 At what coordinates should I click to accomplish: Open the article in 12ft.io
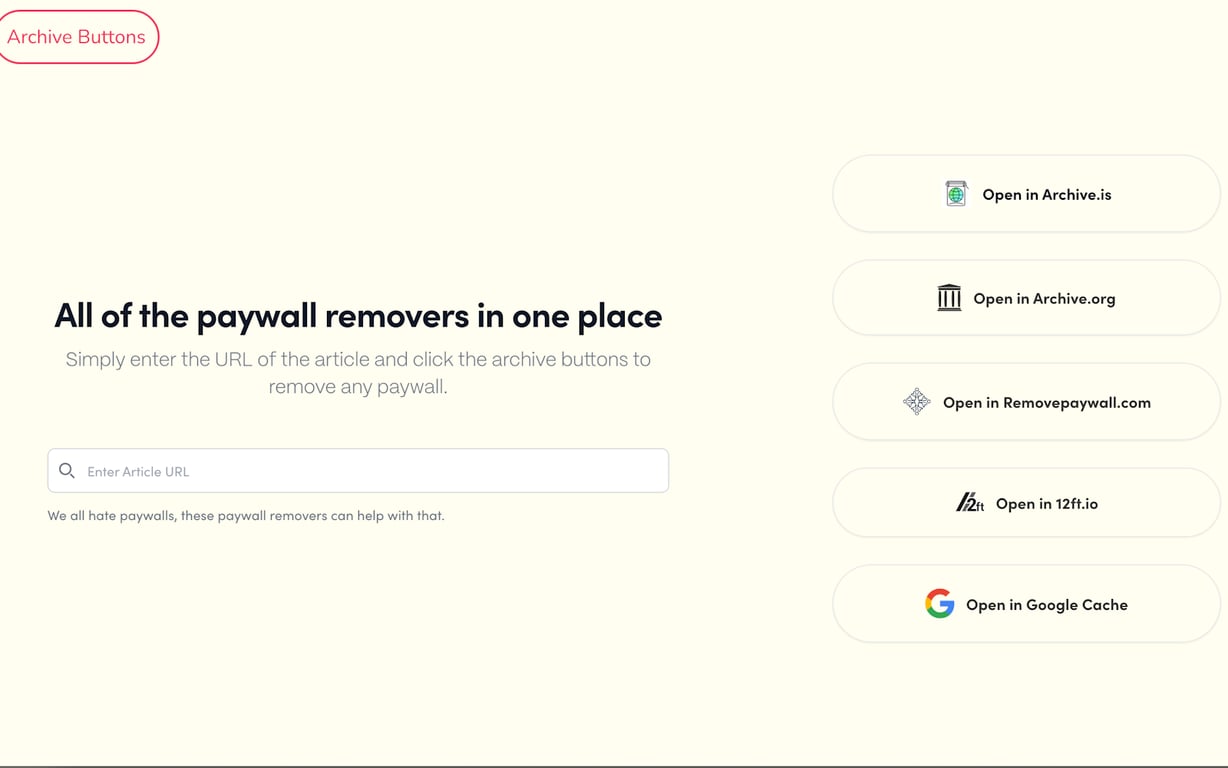(1025, 503)
